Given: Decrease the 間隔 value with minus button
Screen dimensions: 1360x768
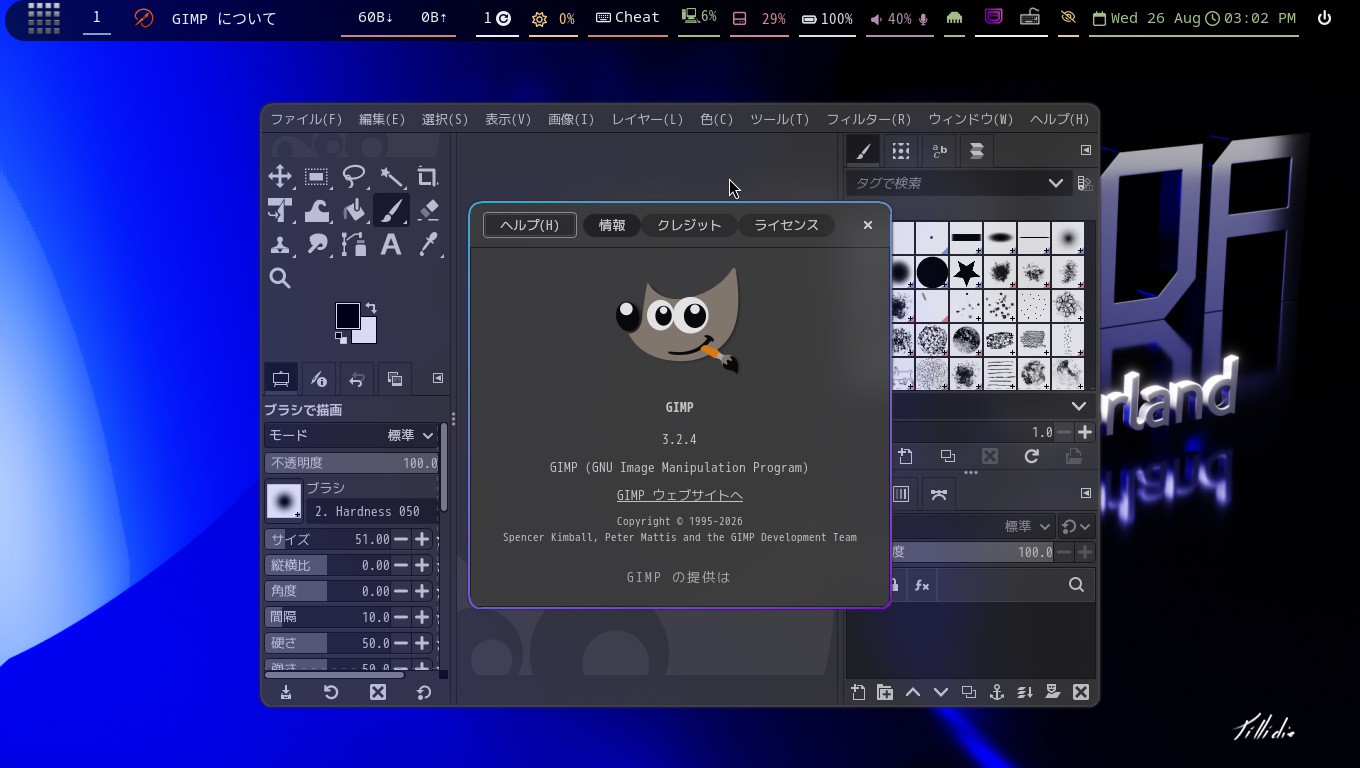Looking at the screenshot, I should 401,617.
